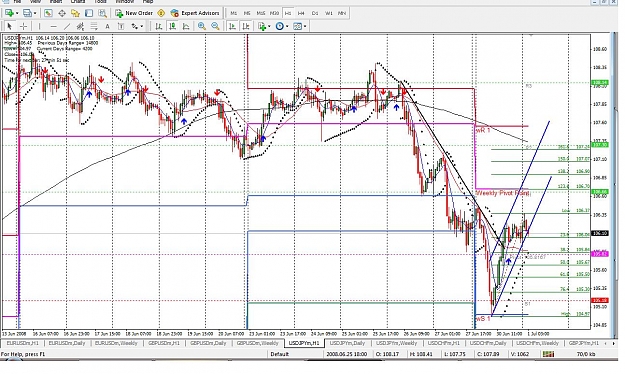625x374 pixels.
Task: Toggle chart Auto Scroll
Action: 232,26
